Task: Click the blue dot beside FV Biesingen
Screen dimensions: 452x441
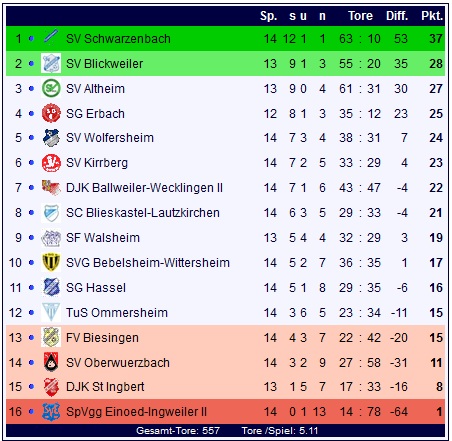Action: (31, 338)
